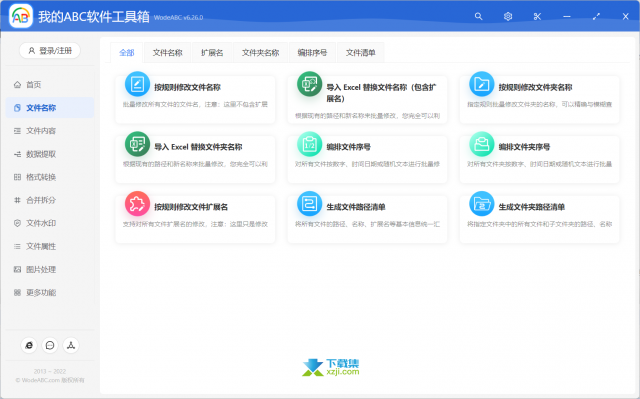This screenshot has width=640, height=399.
Task: Open 编排文件夹序号 card title
Action: [x=524, y=147]
